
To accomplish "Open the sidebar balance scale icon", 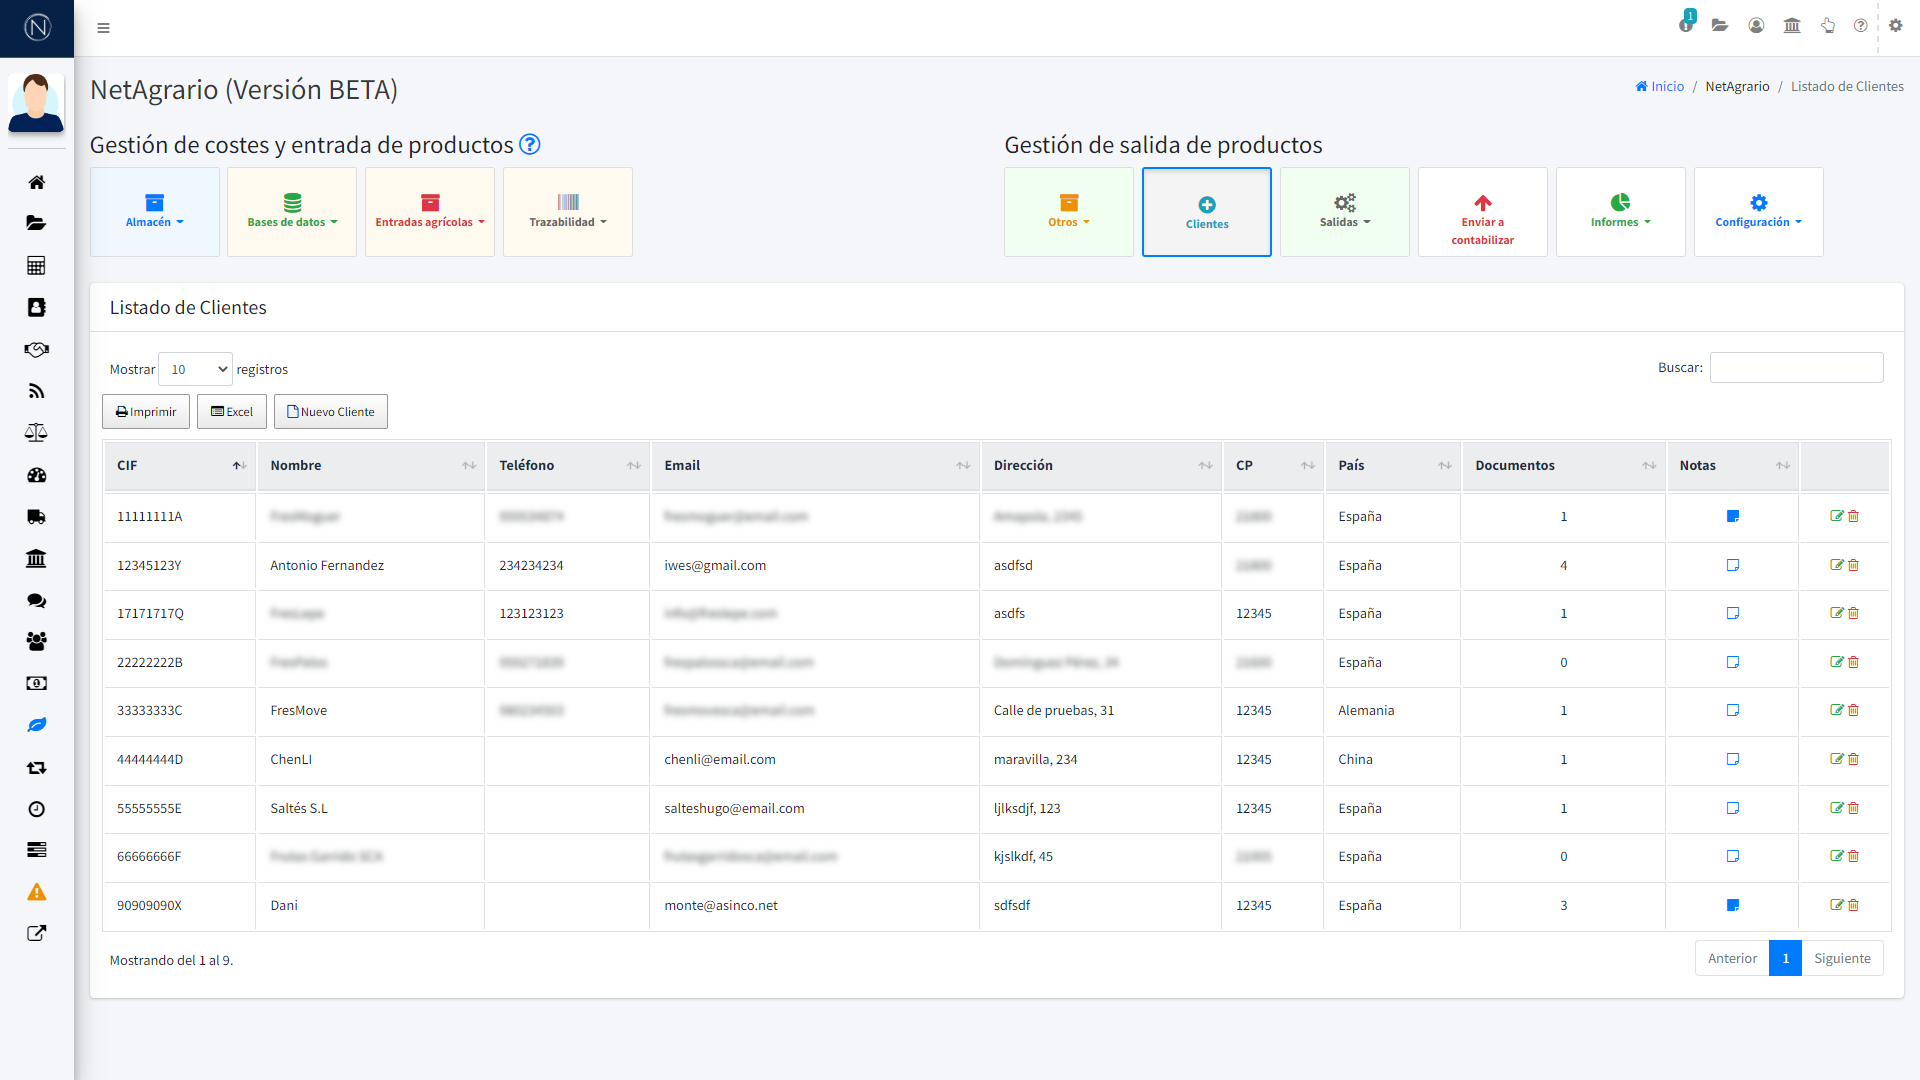I will pos(36,433).
